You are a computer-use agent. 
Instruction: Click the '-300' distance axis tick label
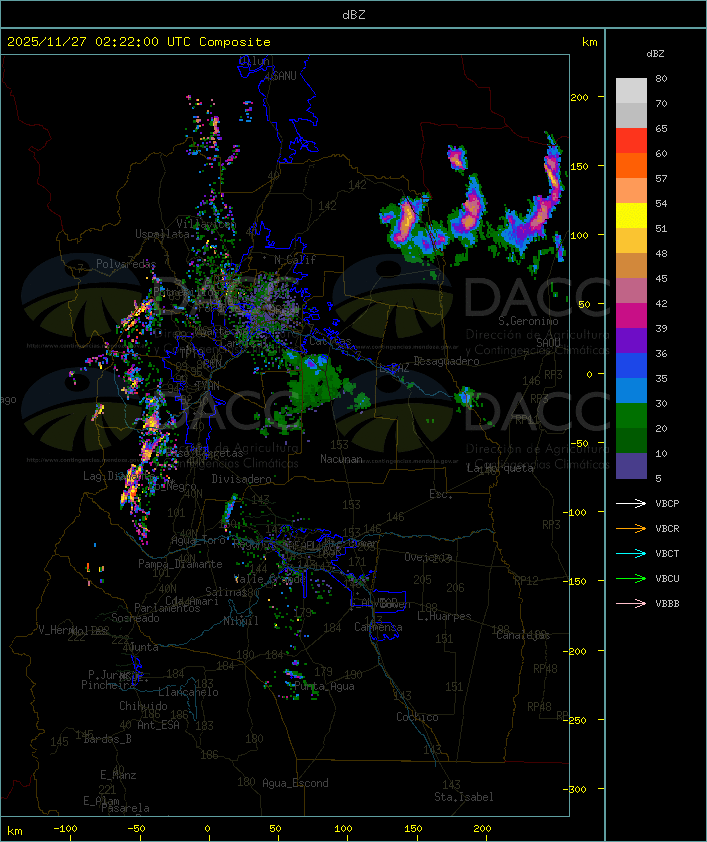pyautogui.click(x=575, y=789)
